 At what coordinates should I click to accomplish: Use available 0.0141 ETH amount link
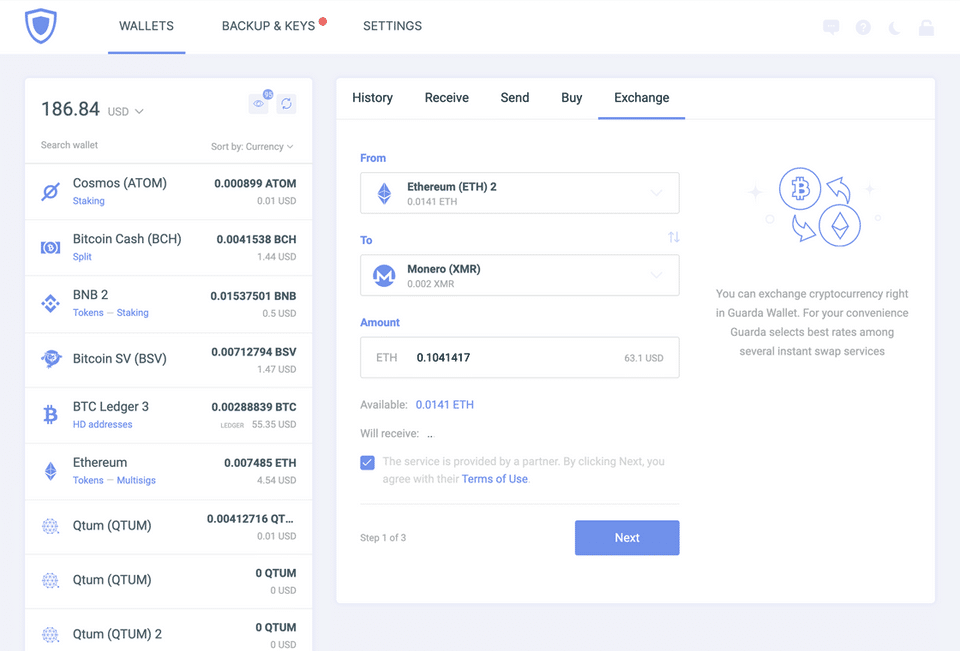(x=444, y=405)
